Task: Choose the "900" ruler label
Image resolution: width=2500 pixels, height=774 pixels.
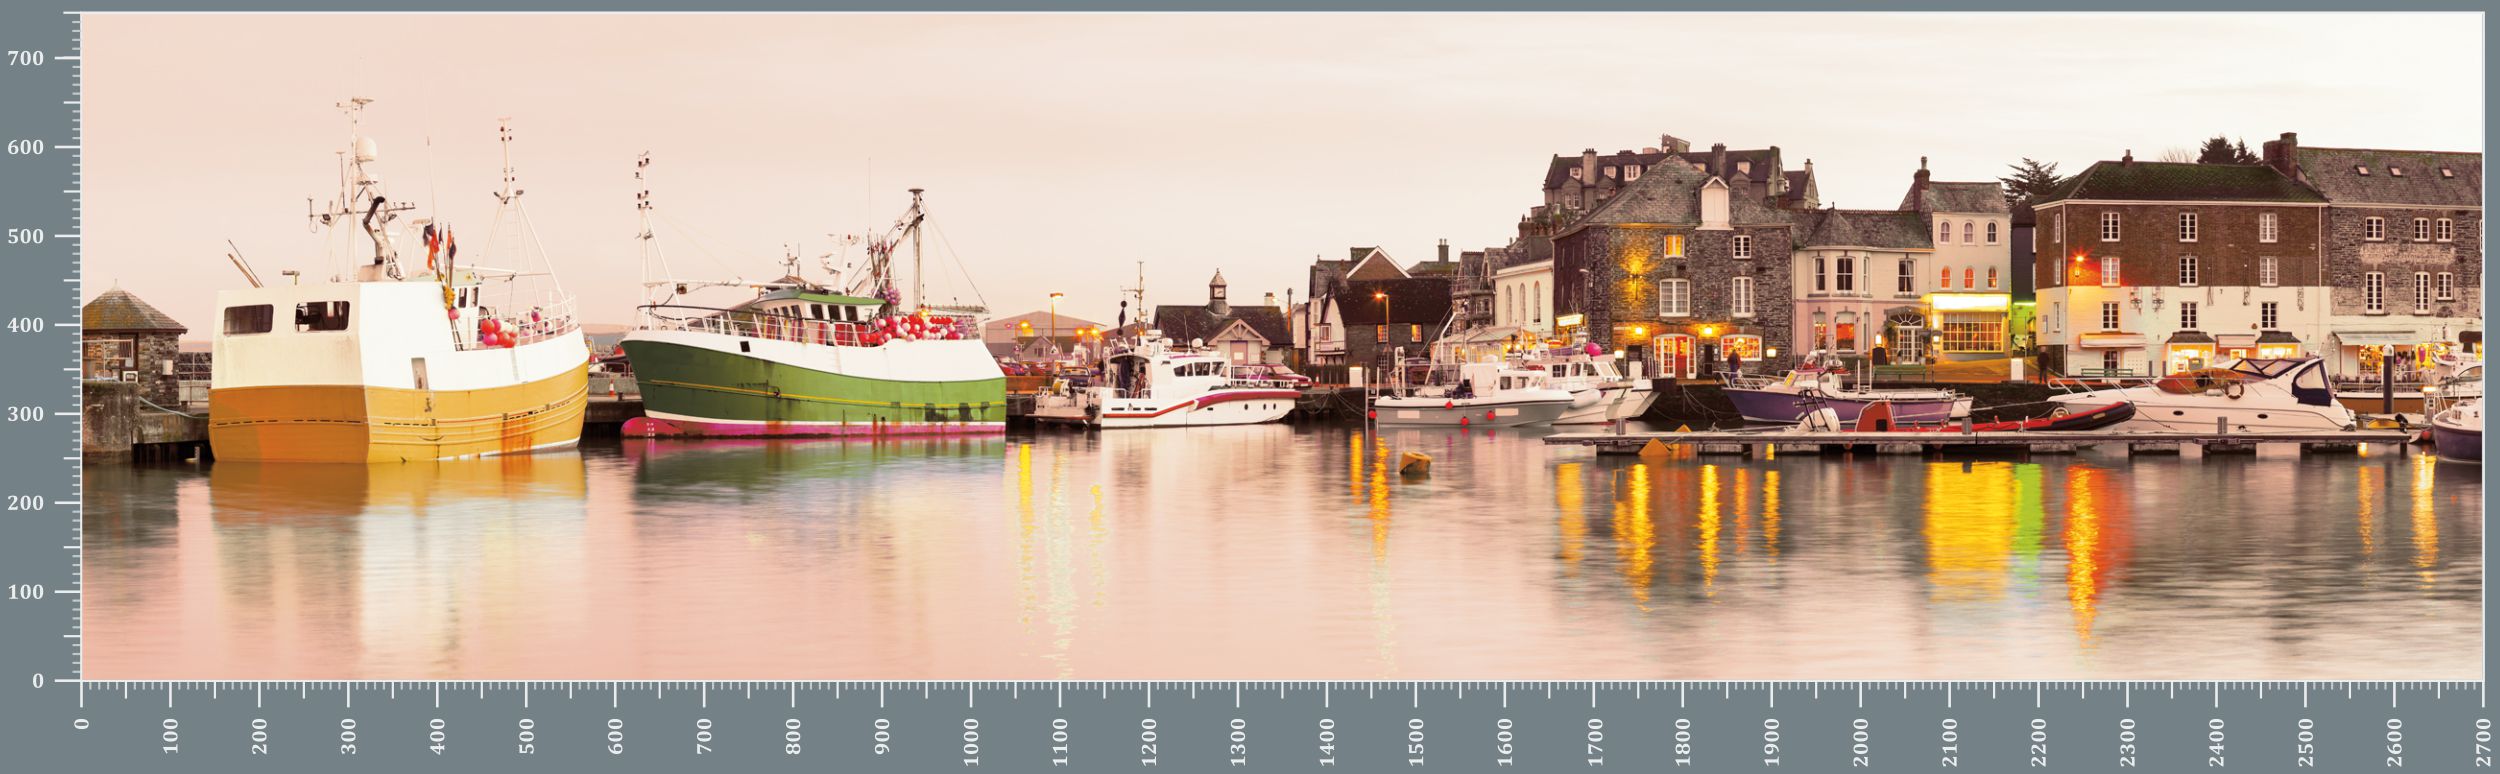Action: (882, 735)
